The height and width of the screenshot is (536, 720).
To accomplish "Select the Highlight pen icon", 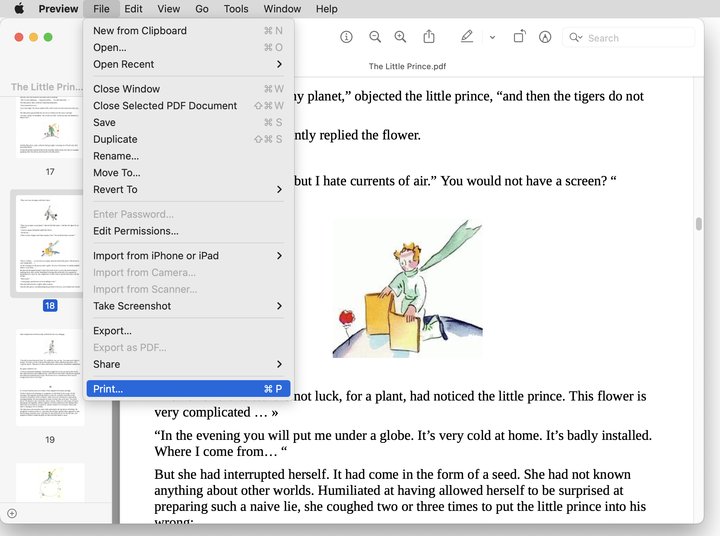I will [467, 36].
